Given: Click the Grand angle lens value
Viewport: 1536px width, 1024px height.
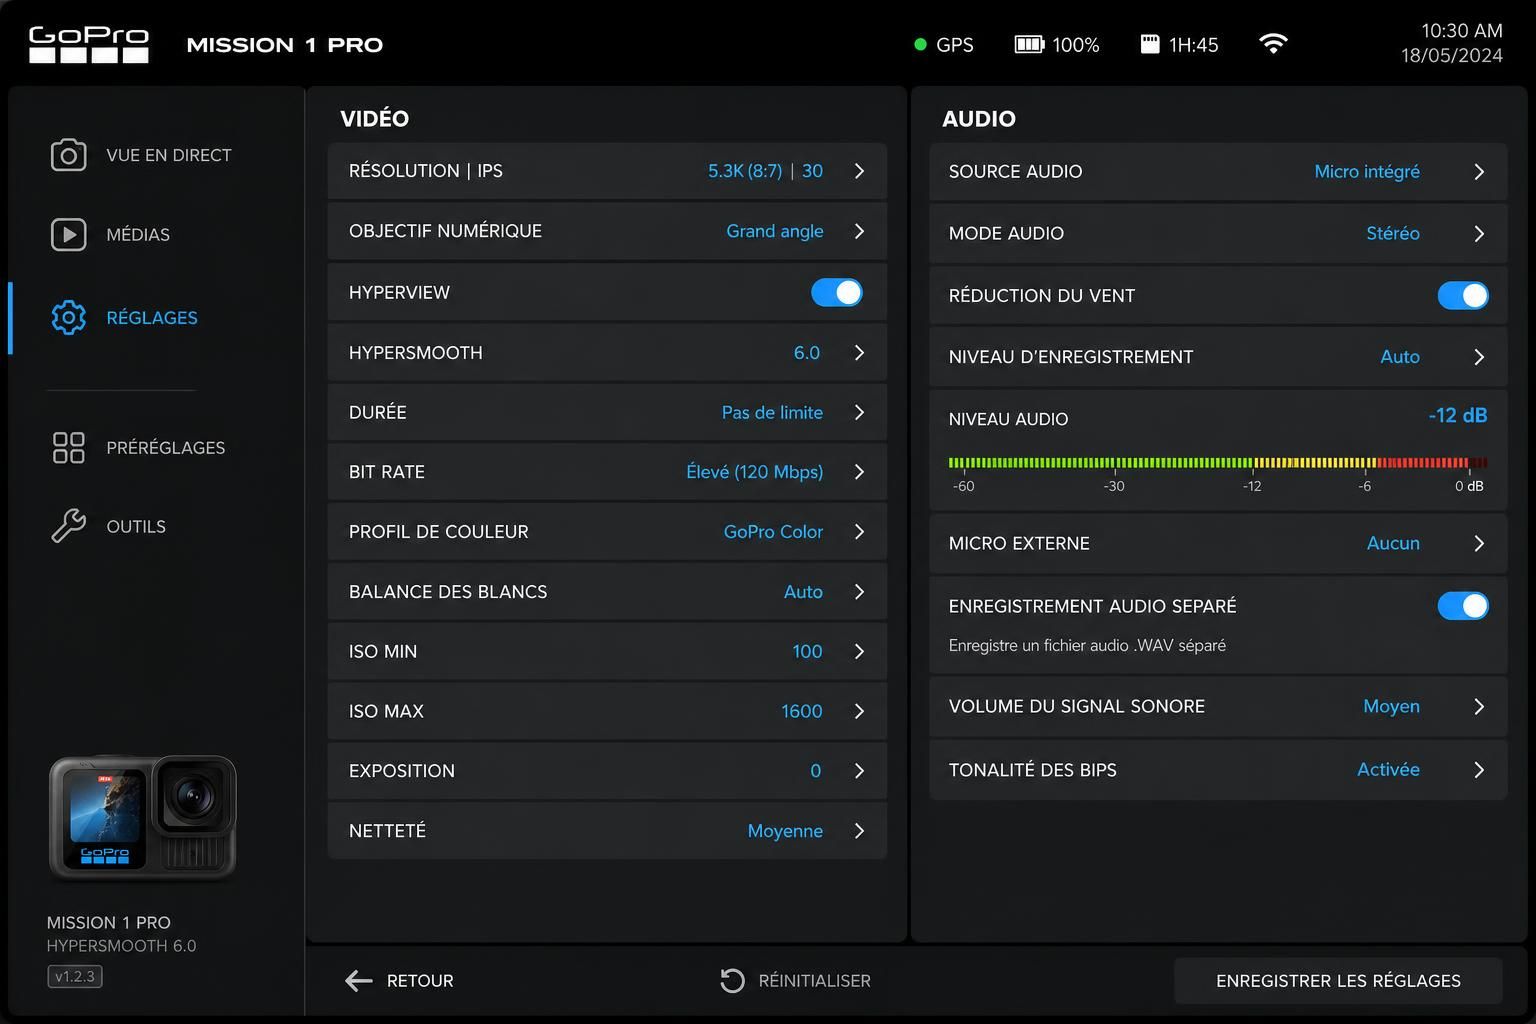Looking at the screenshot, I should [x=775, y=231].
